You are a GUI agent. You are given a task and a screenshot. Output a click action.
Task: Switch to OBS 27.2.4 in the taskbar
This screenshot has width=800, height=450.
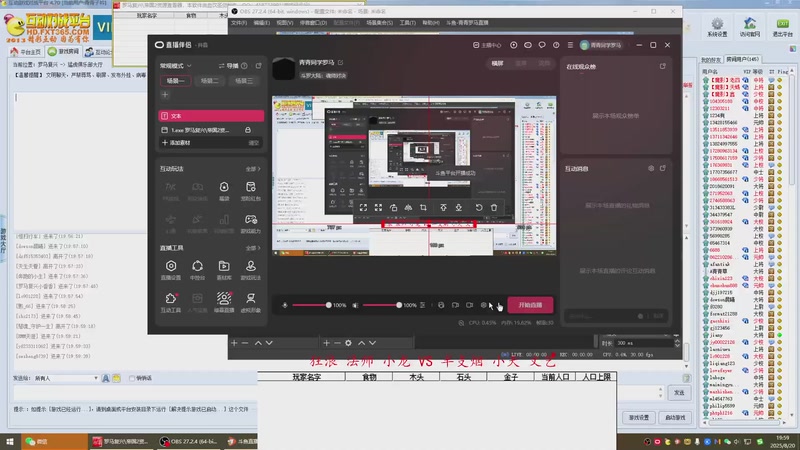click(x=189, y=441)
